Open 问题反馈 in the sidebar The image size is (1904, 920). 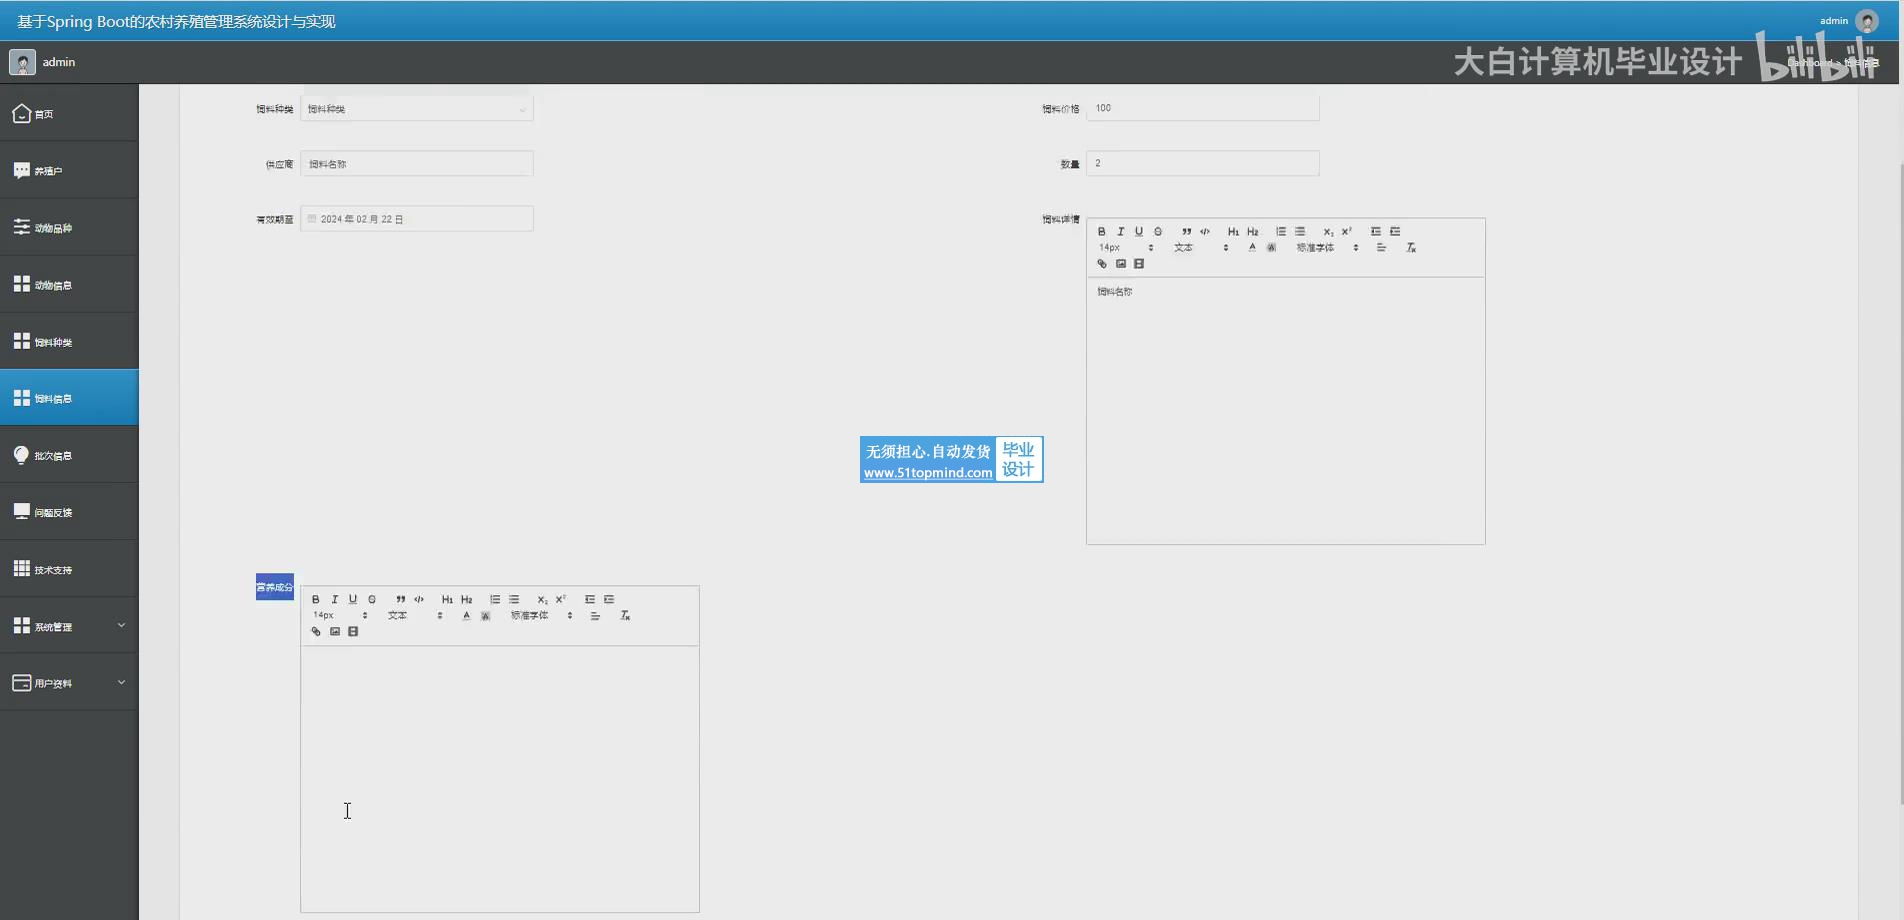[x=69, y=512]
